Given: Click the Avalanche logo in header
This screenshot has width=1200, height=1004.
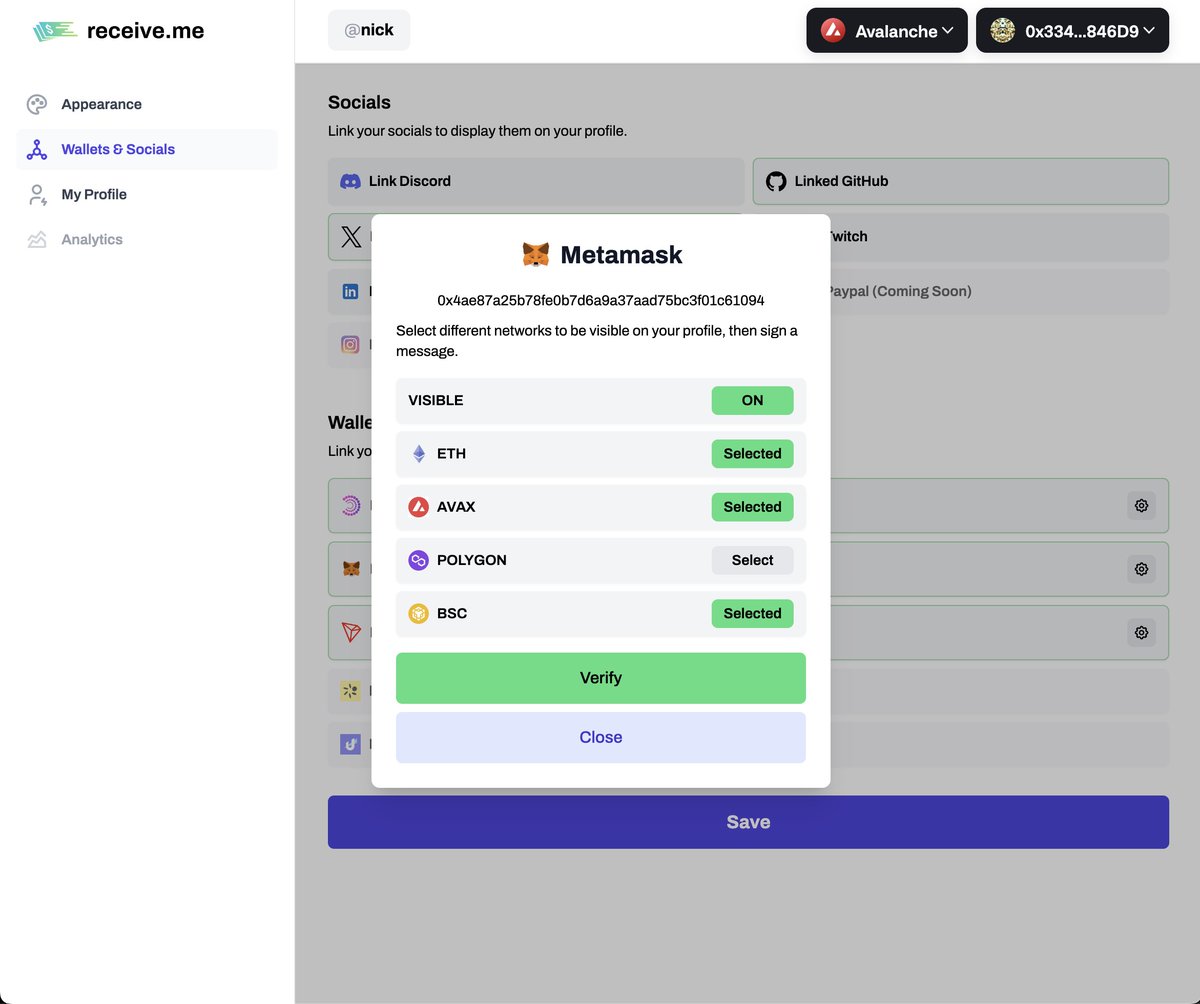Looking at the screenshot, I should (832, 31).
